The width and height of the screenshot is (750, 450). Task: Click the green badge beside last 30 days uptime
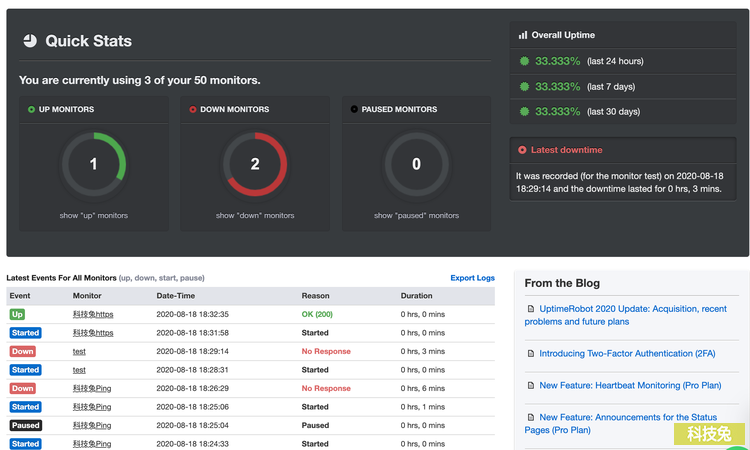[x=524, y=111]
